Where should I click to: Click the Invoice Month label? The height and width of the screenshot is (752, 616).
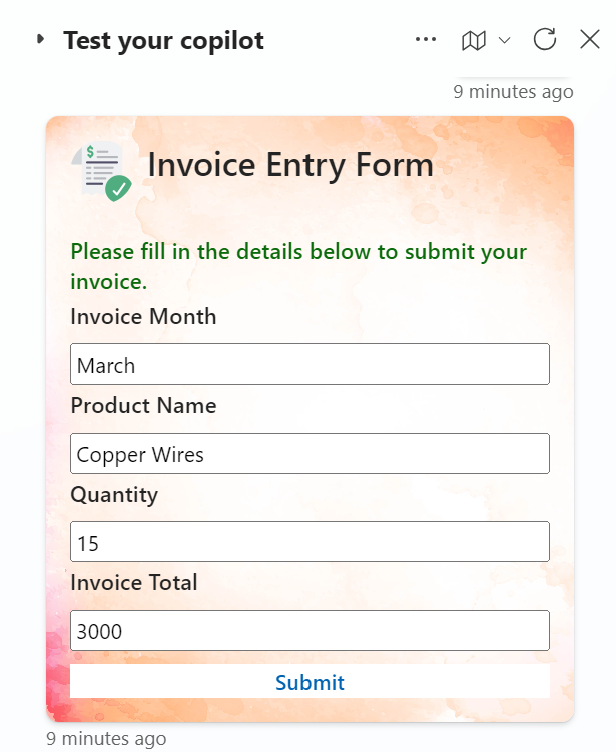[143, 317]
